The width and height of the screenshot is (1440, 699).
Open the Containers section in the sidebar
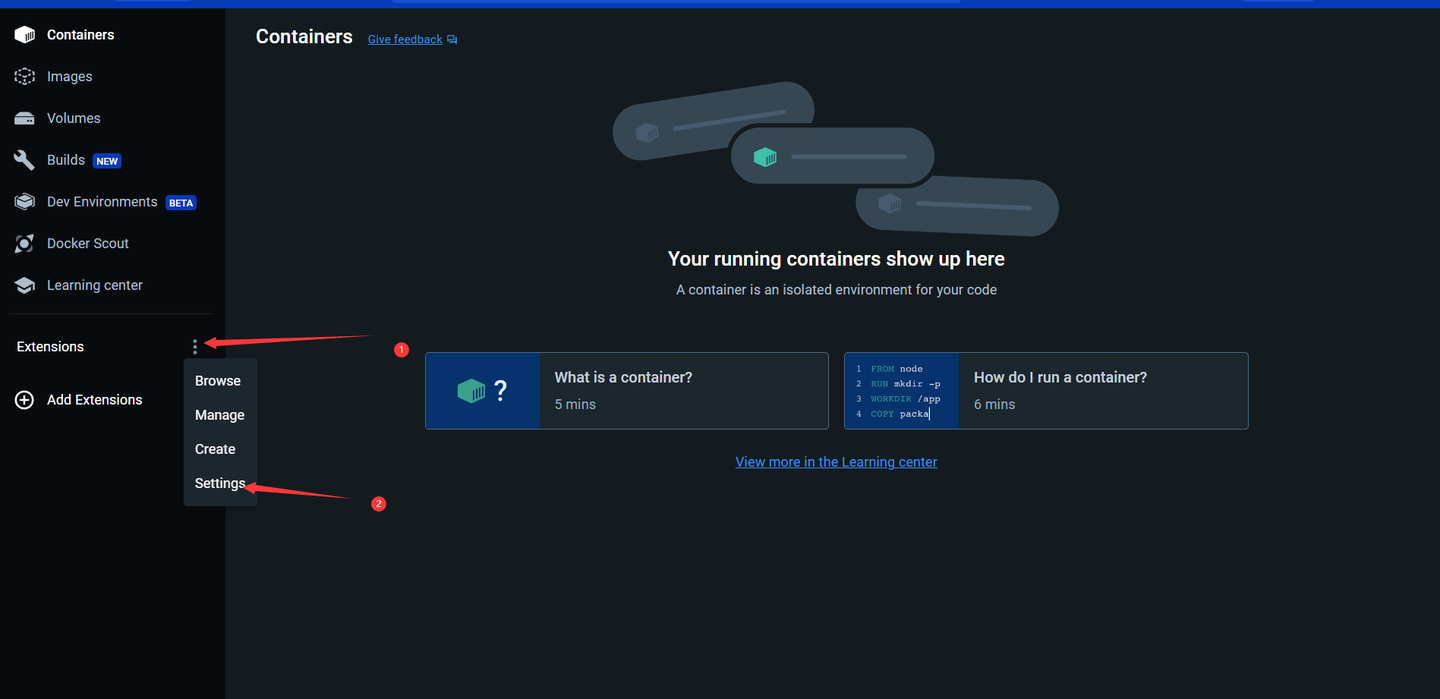tap(80, 34)
